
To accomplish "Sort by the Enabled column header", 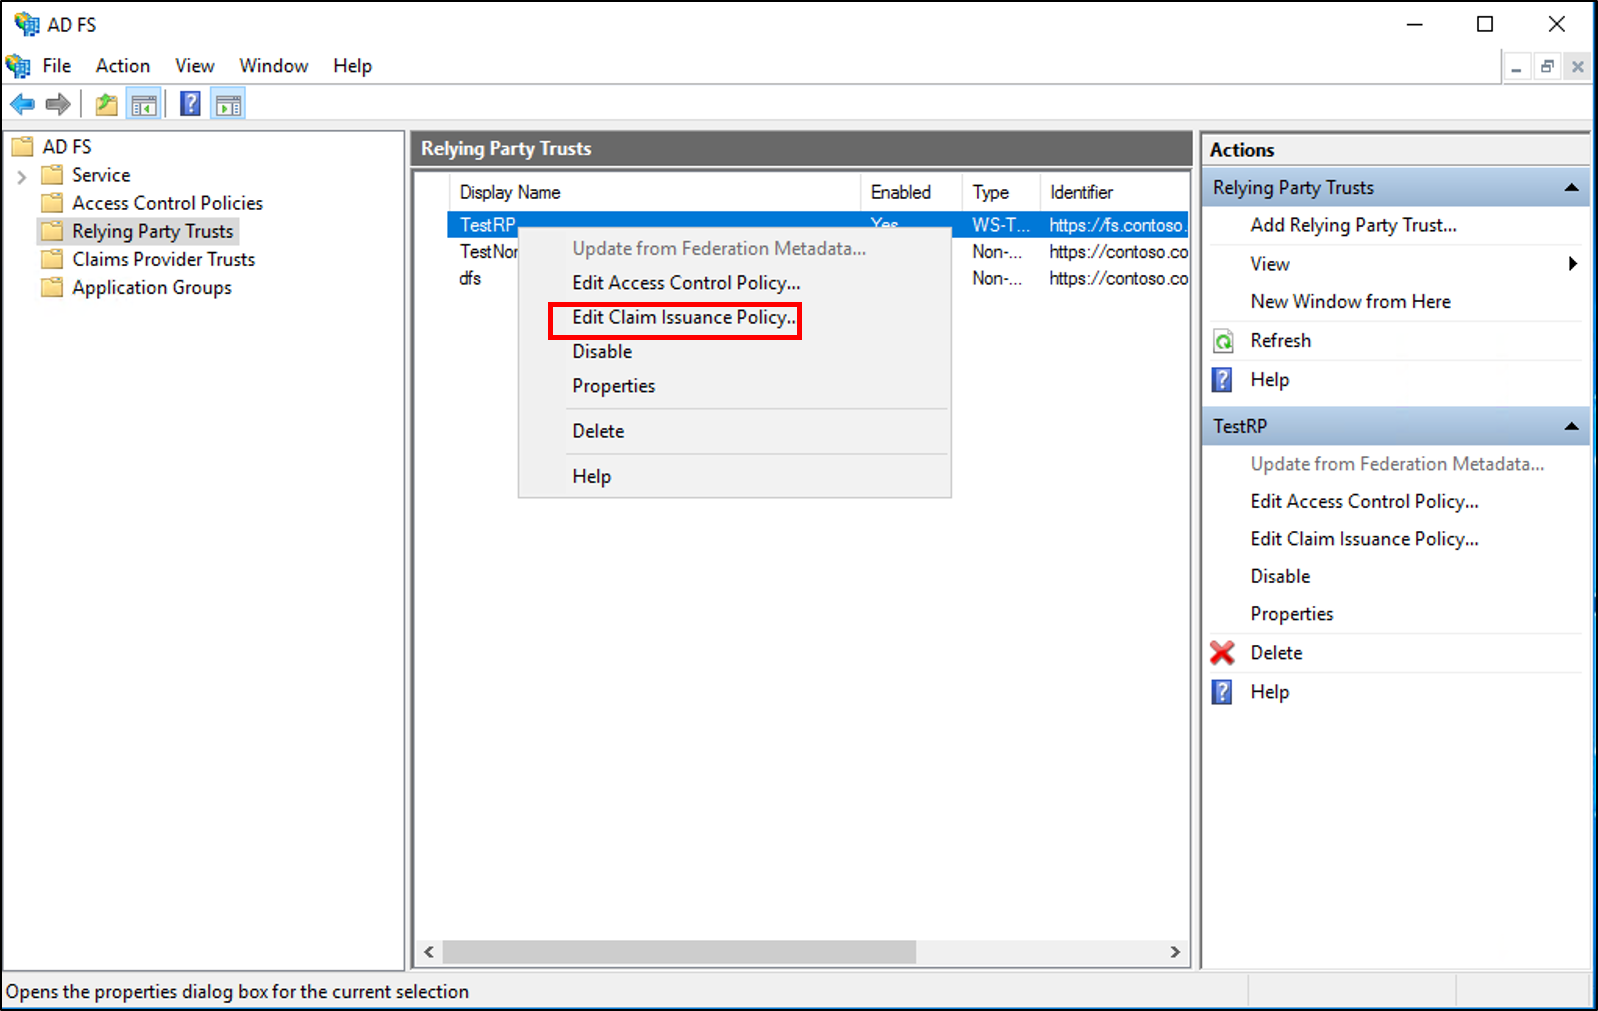I will (x=911, y=192).
